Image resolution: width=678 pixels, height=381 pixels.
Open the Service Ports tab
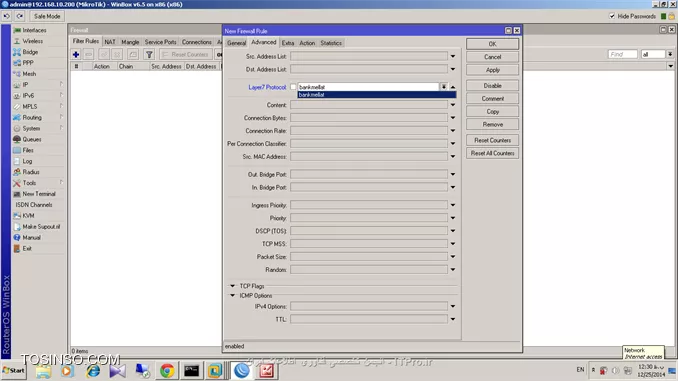click(160, 42)
